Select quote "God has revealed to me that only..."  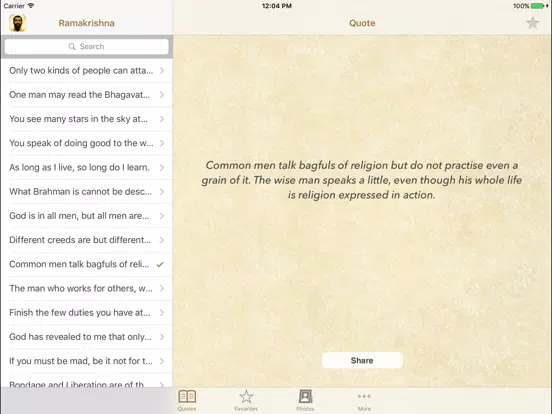click(x=87, y=337)
